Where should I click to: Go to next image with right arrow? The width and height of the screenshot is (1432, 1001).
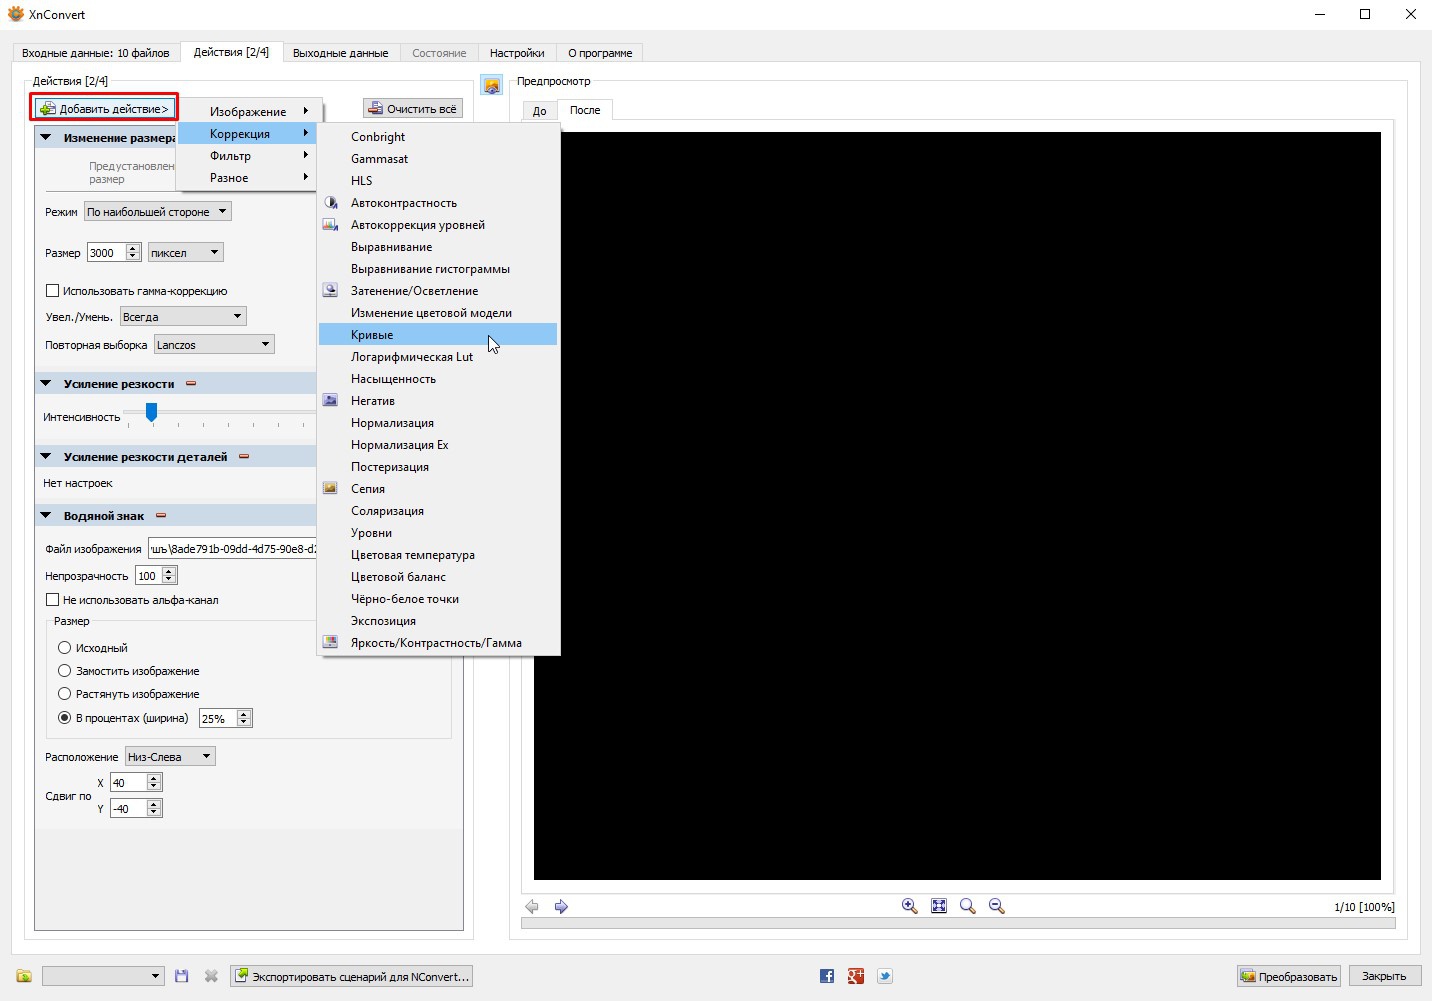point(561,906)
